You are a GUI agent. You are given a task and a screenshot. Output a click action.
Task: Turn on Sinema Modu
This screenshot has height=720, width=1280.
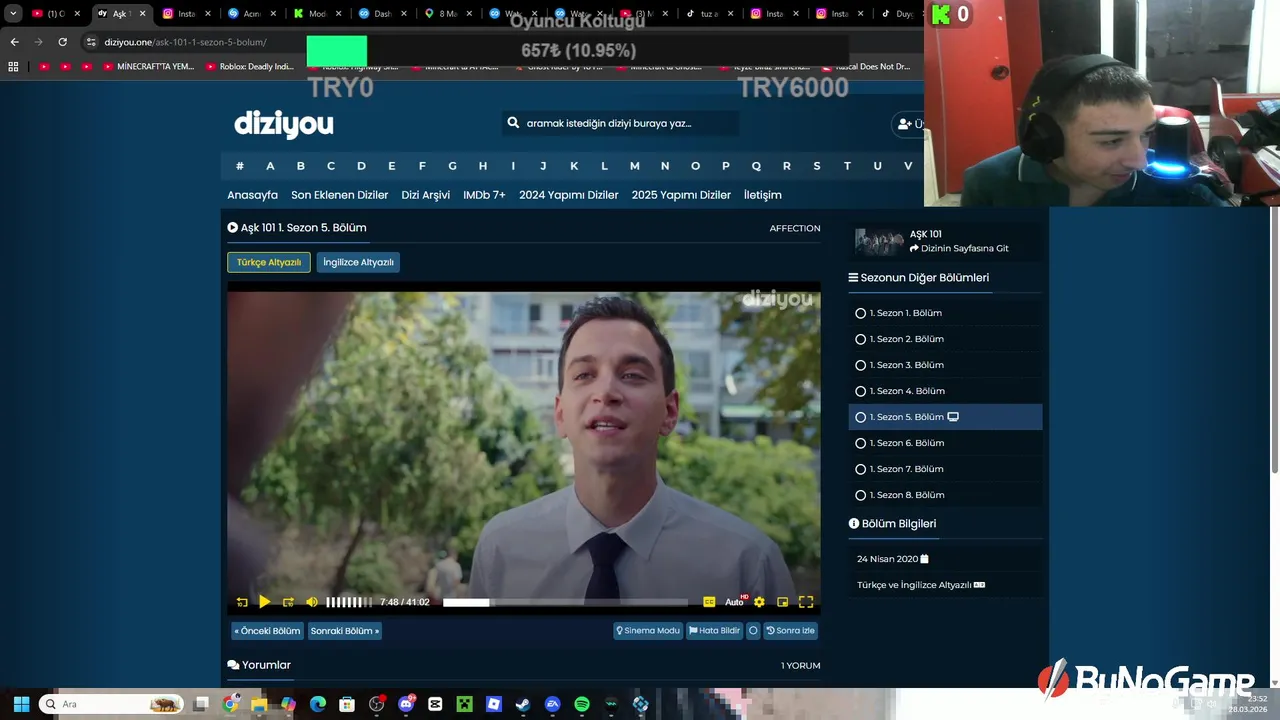coord(648,631)
